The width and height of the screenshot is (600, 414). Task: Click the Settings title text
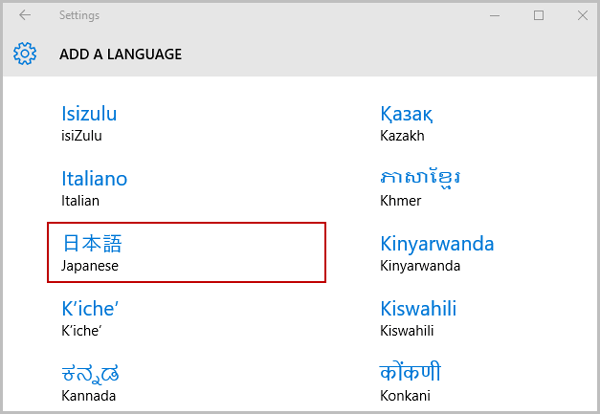click(x=79, y=15)
